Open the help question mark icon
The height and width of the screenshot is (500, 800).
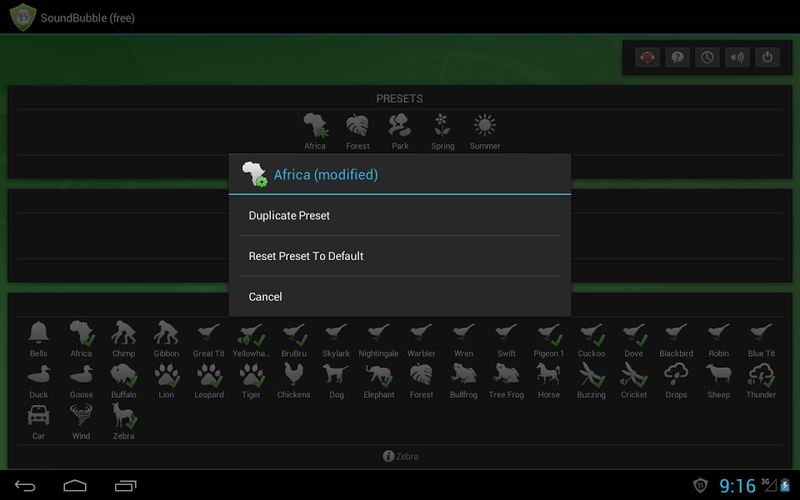click(x=678, y=57)
